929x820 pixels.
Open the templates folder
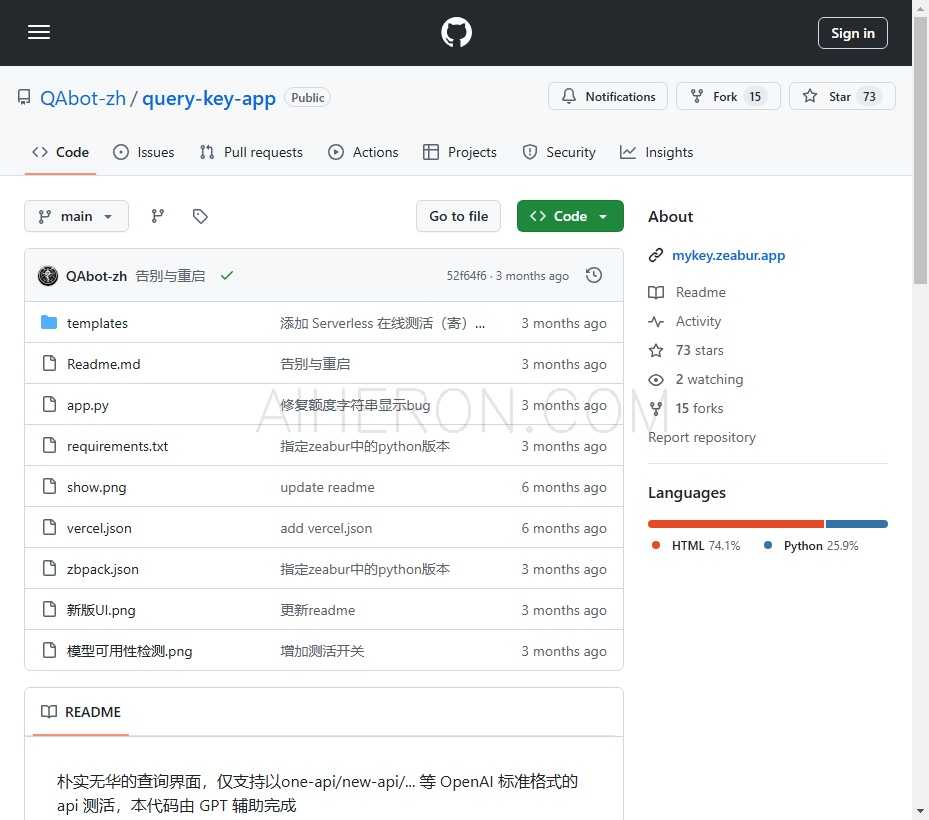97,323
